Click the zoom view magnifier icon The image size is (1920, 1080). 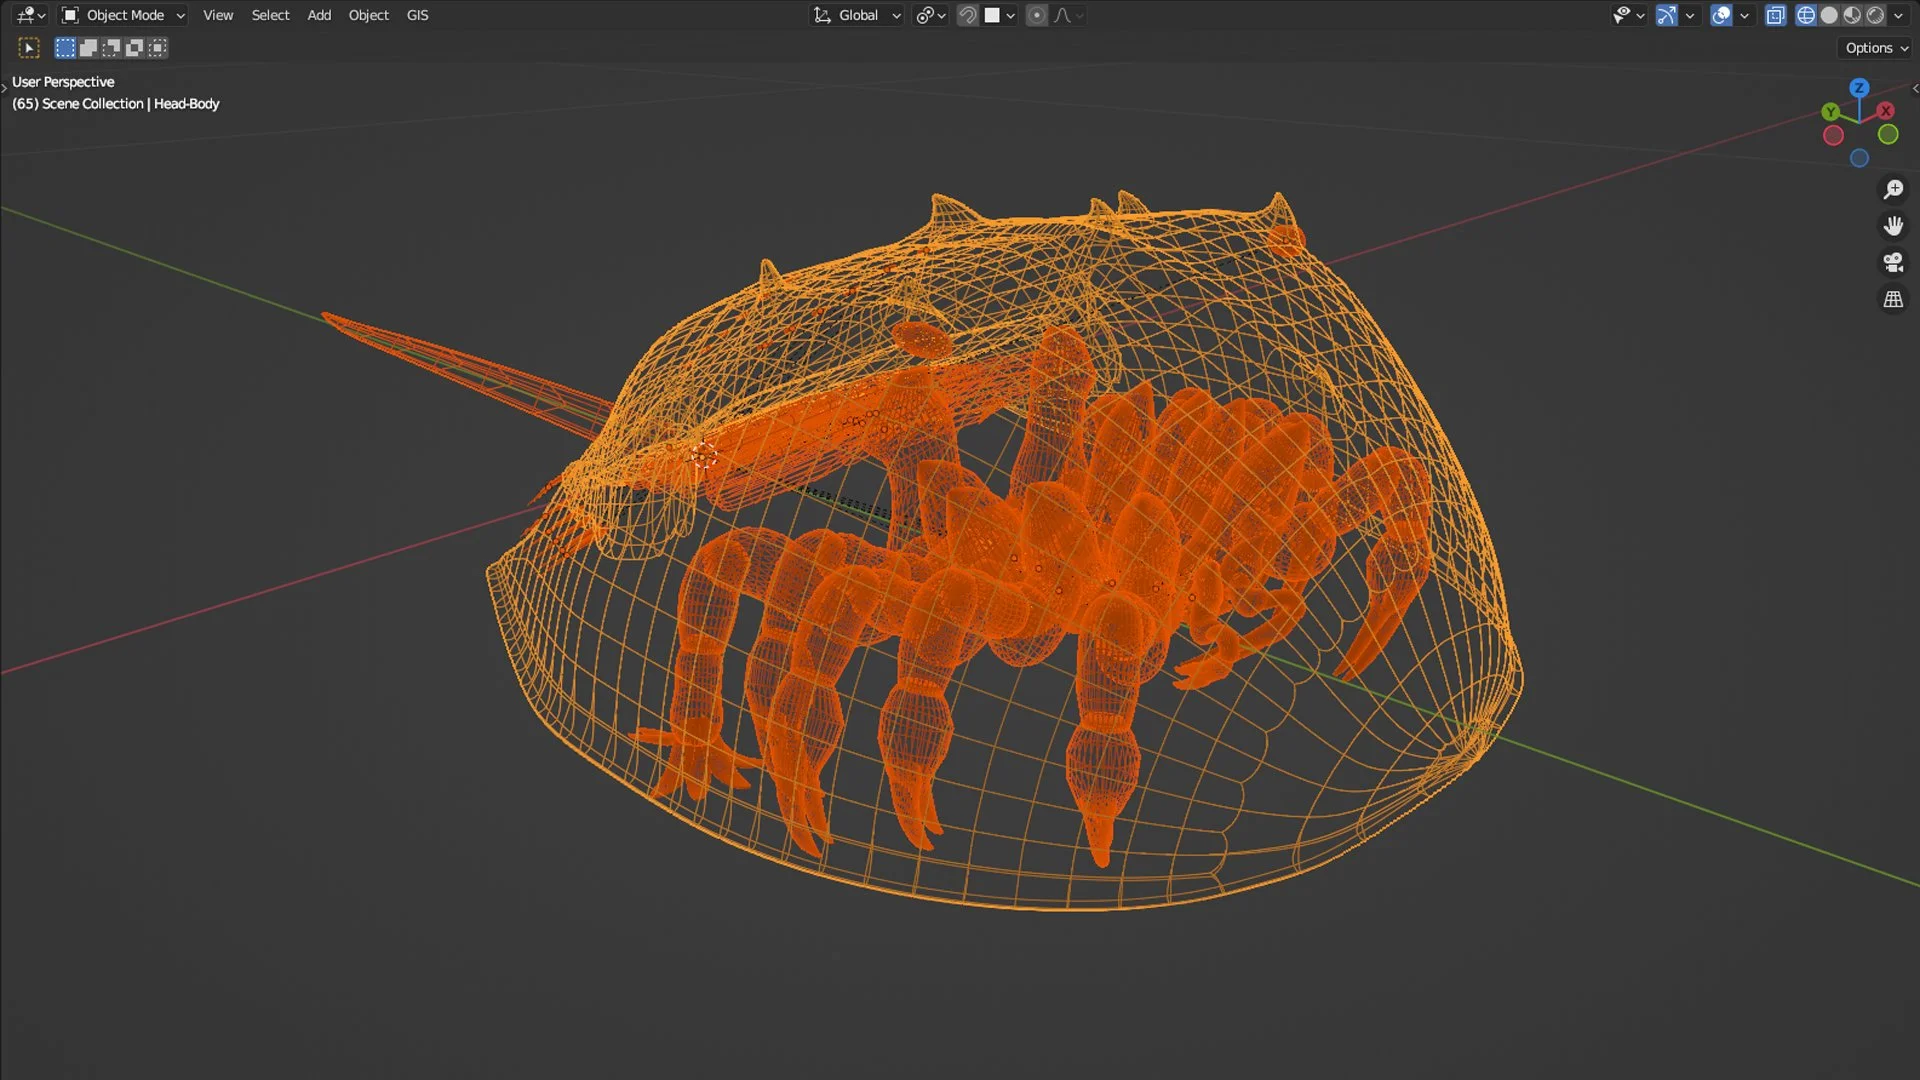click(x=1893, y=189)
